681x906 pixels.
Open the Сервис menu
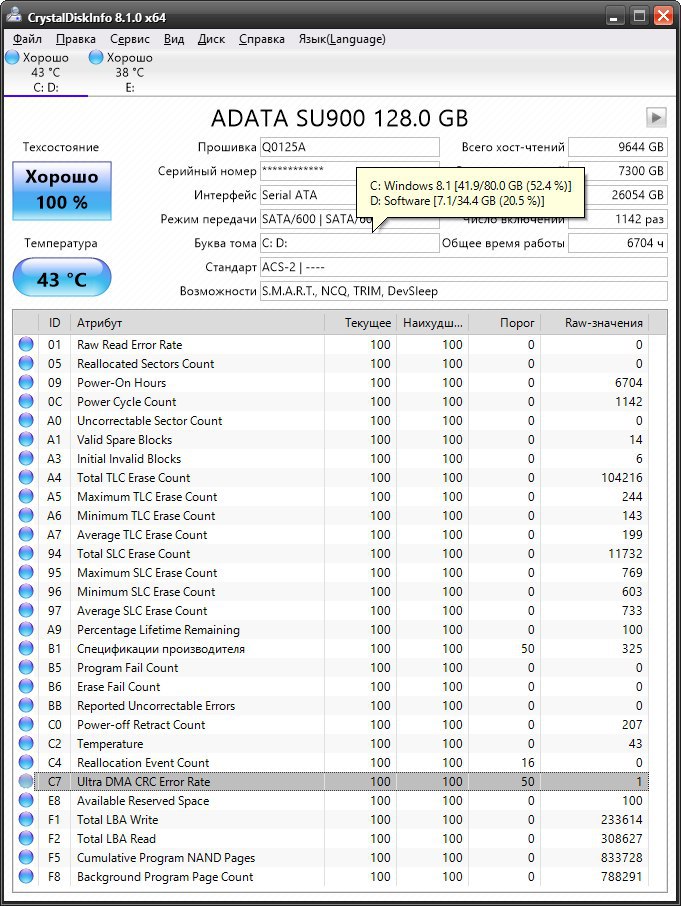tap(130, 39)
